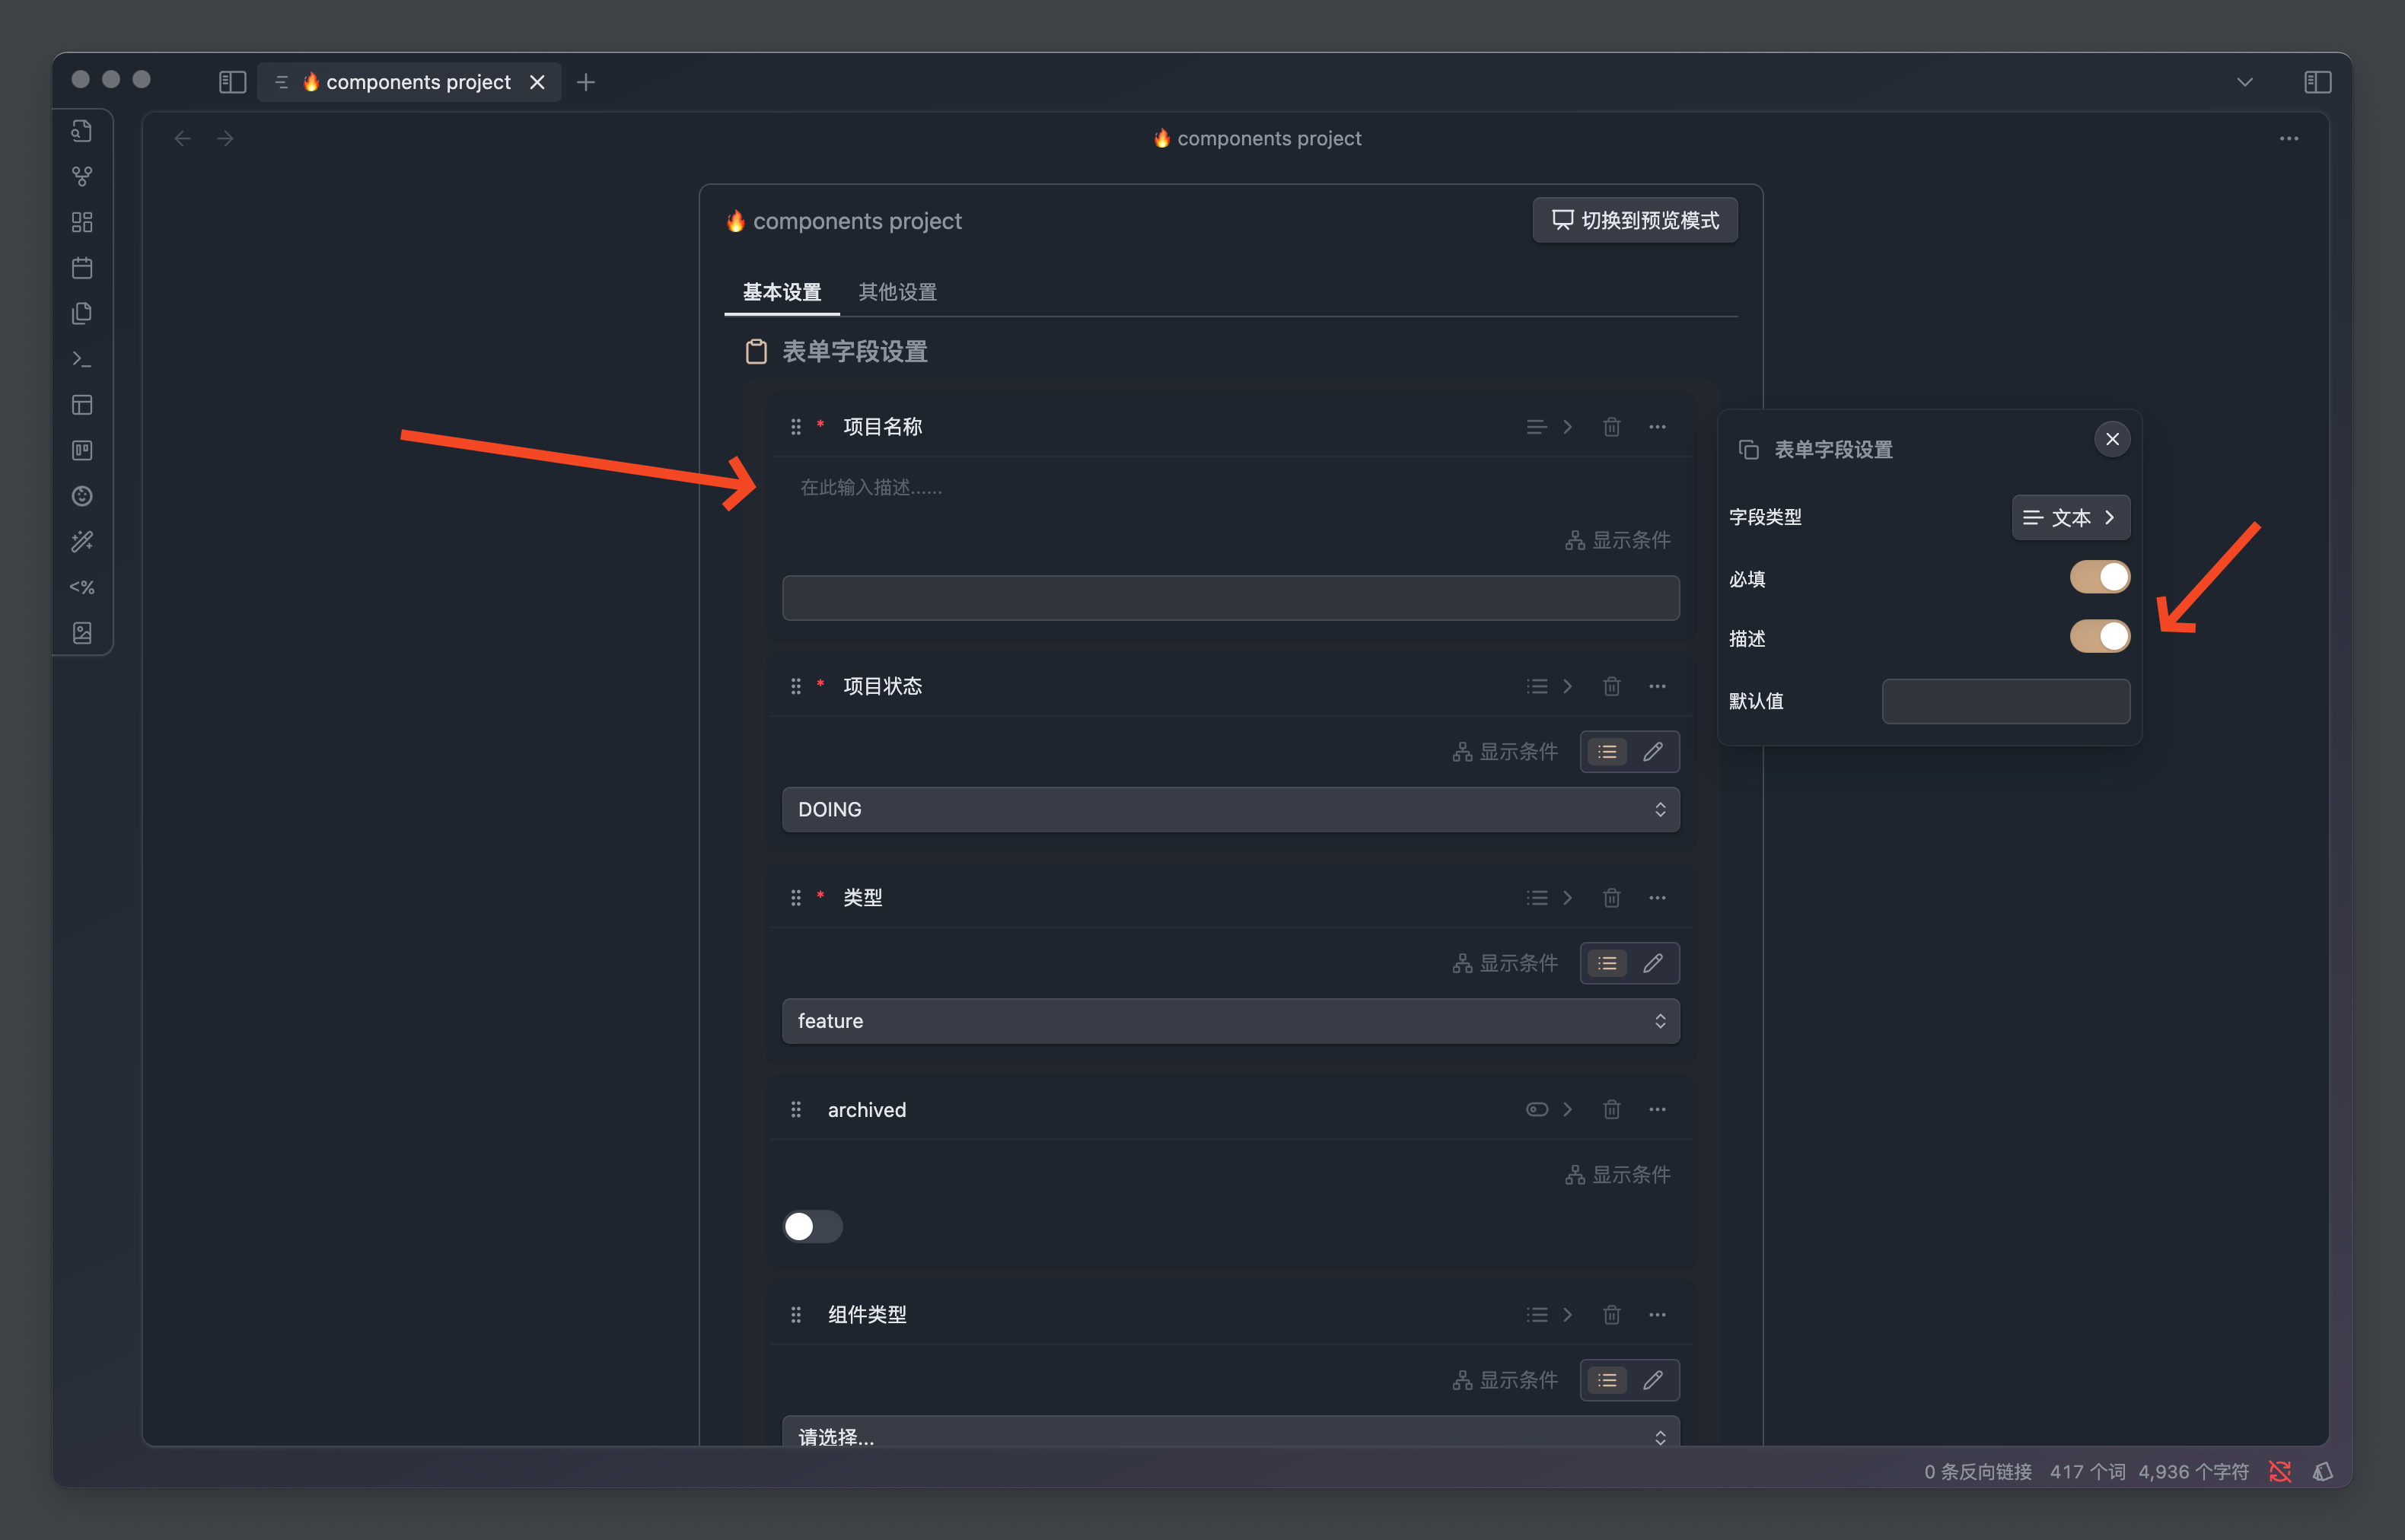Open the feature type dropdown
This screenshot has height=1540, width=2405.
tap(1230, 1021)
